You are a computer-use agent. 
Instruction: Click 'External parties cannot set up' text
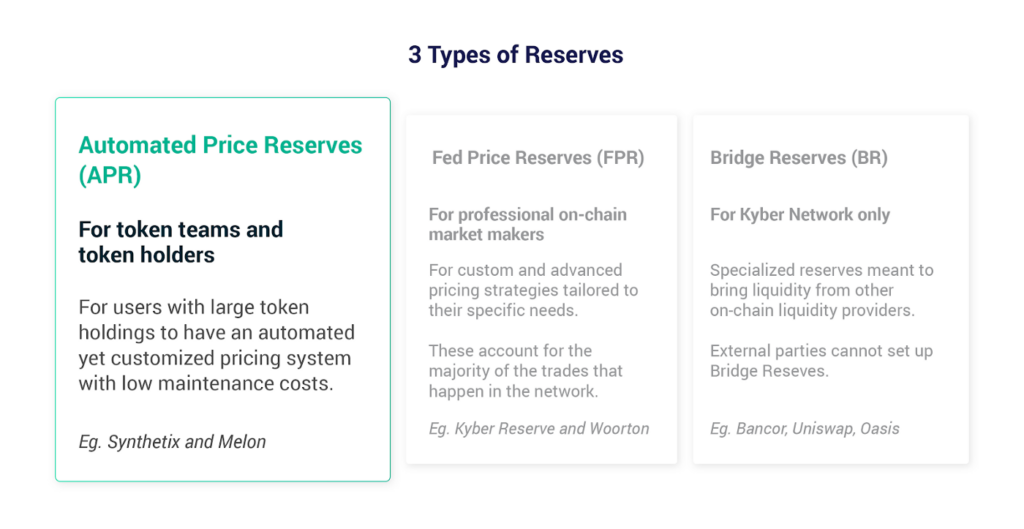pos(822,351)
